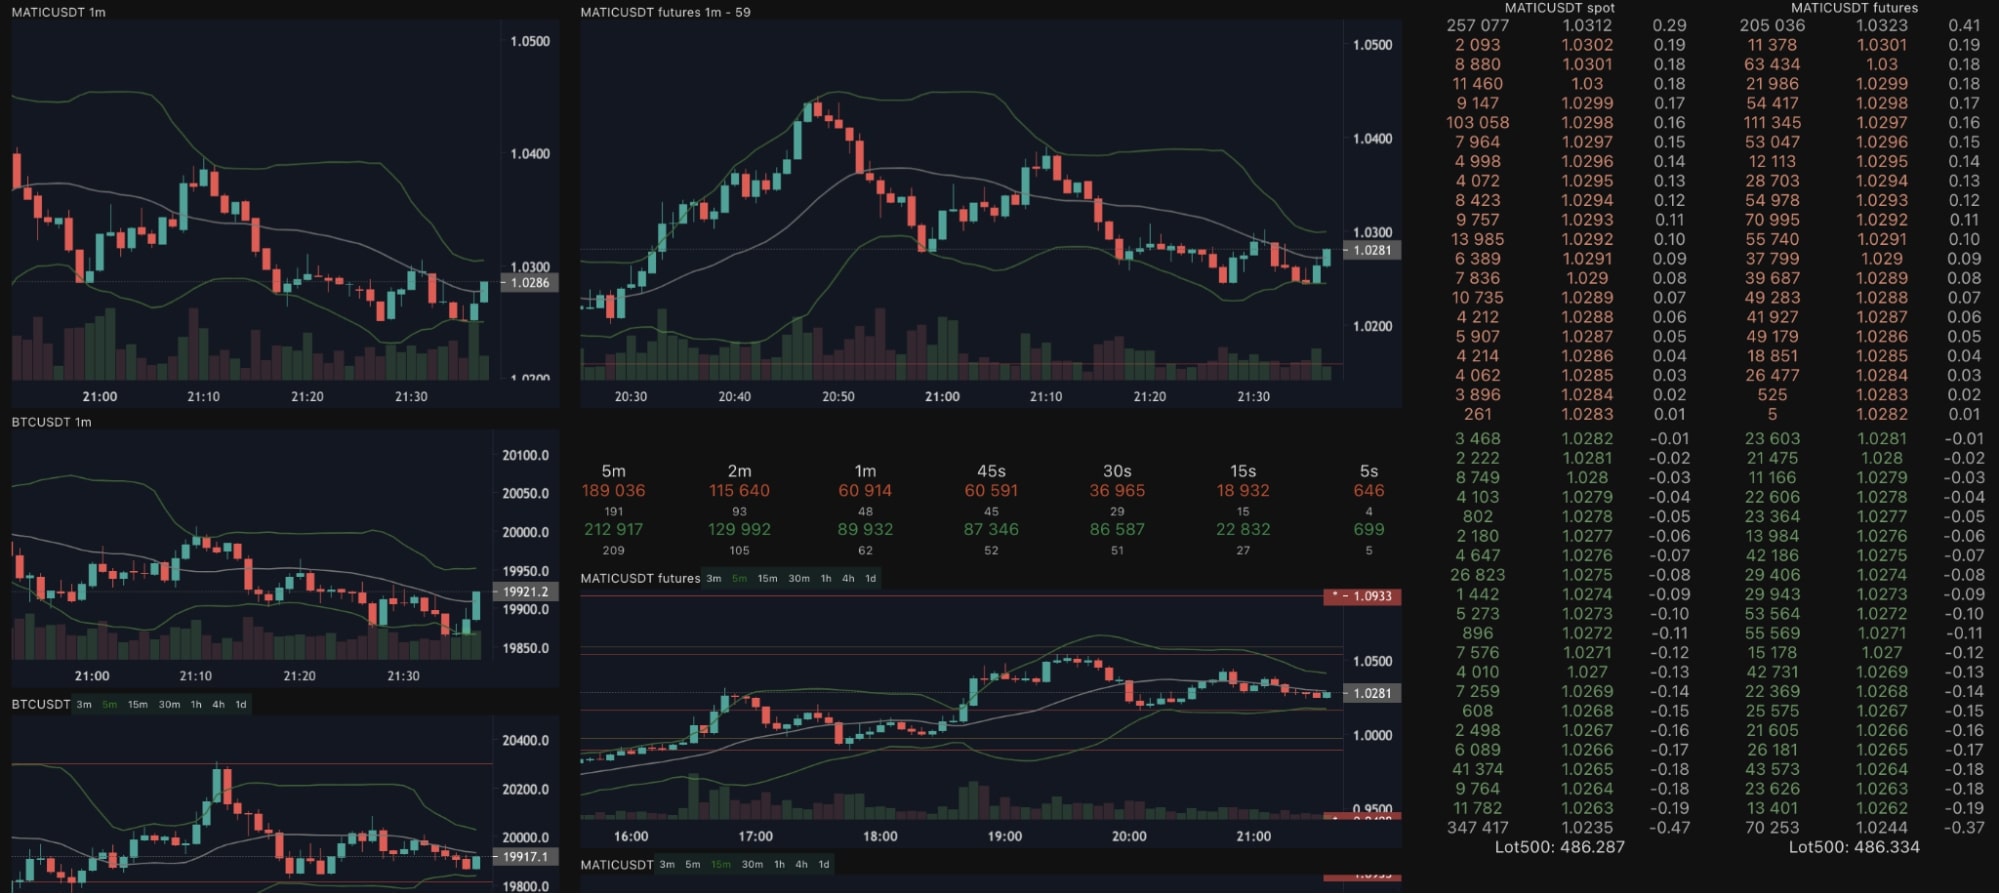
Task: Select 30m on bottom MATICUSDT spot chart
Action: [752, 865]
